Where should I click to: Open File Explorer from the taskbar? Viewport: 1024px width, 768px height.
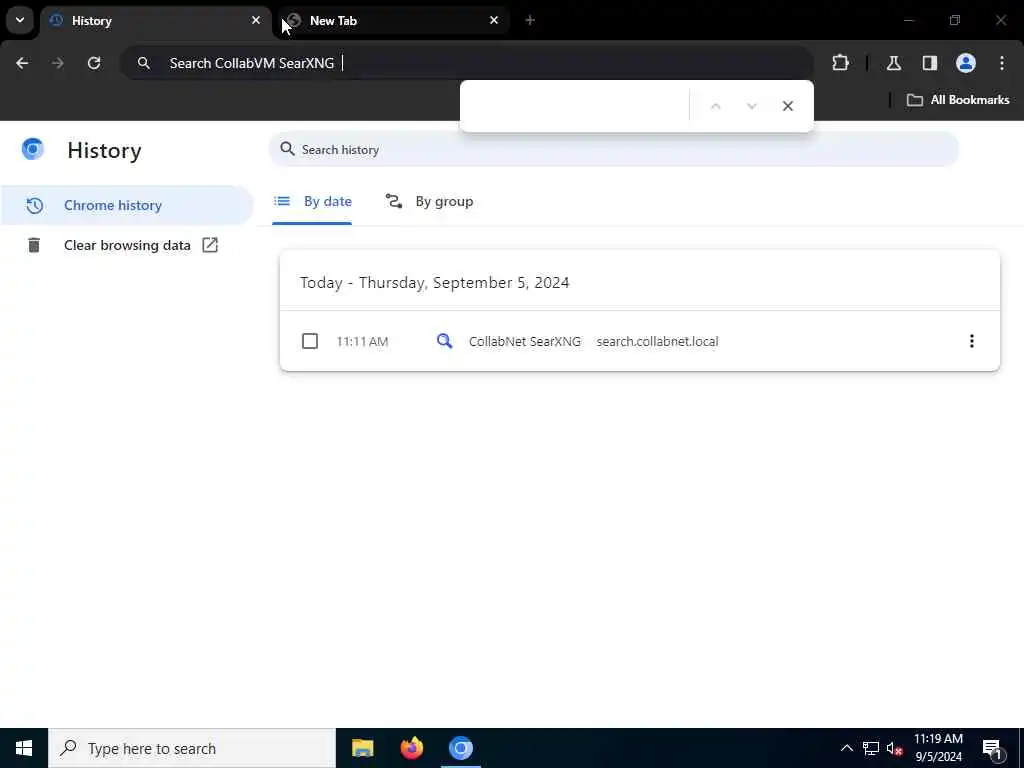click(x=362, y=748)
